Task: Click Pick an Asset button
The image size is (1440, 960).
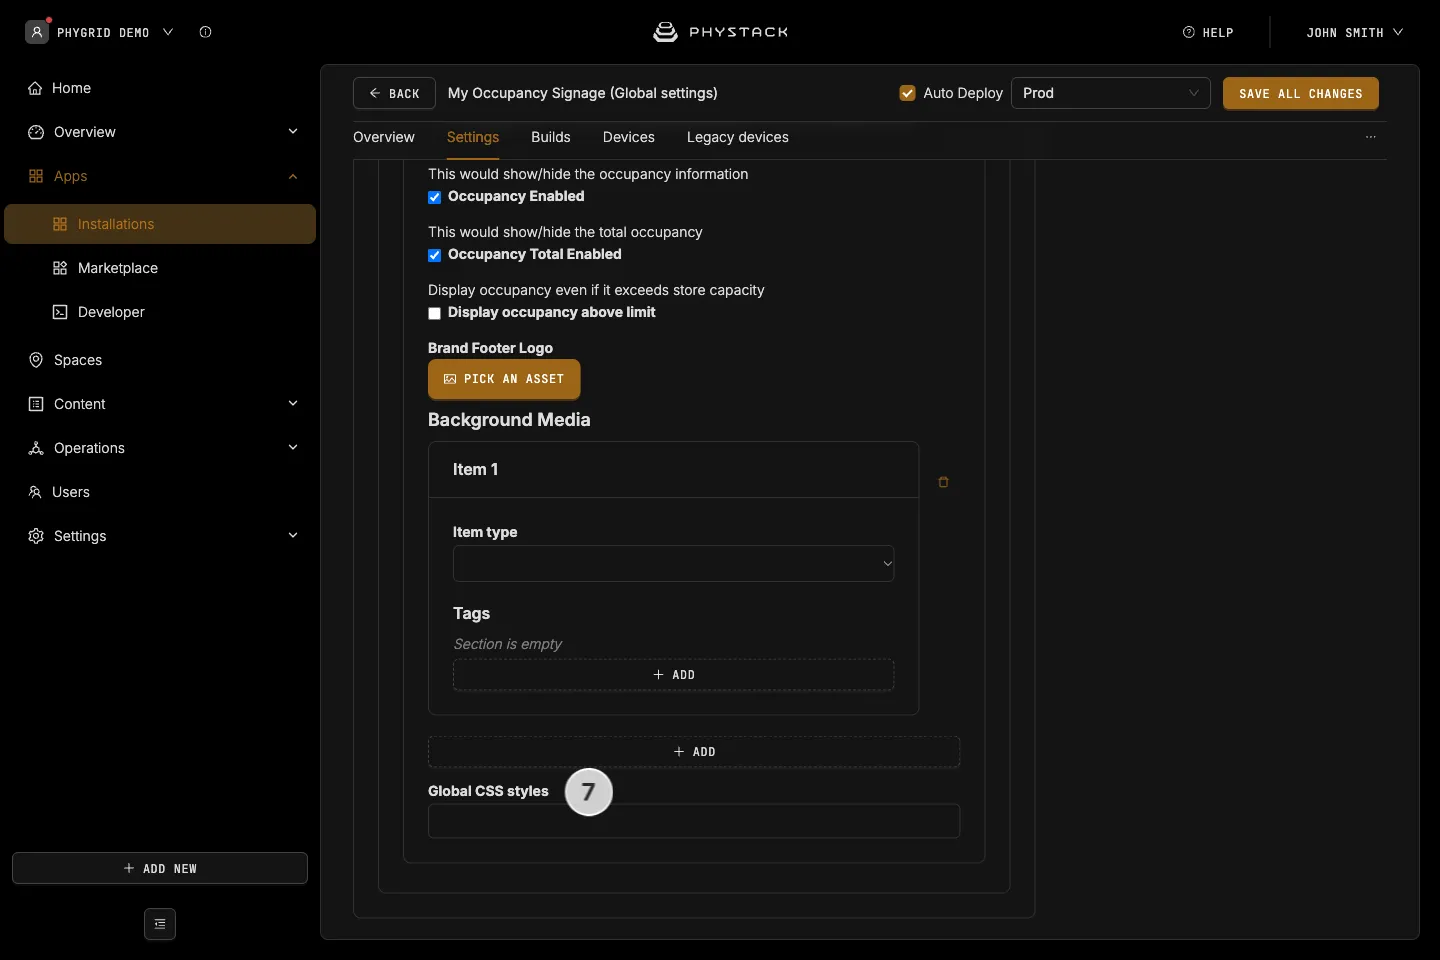Action: (504, 379)
